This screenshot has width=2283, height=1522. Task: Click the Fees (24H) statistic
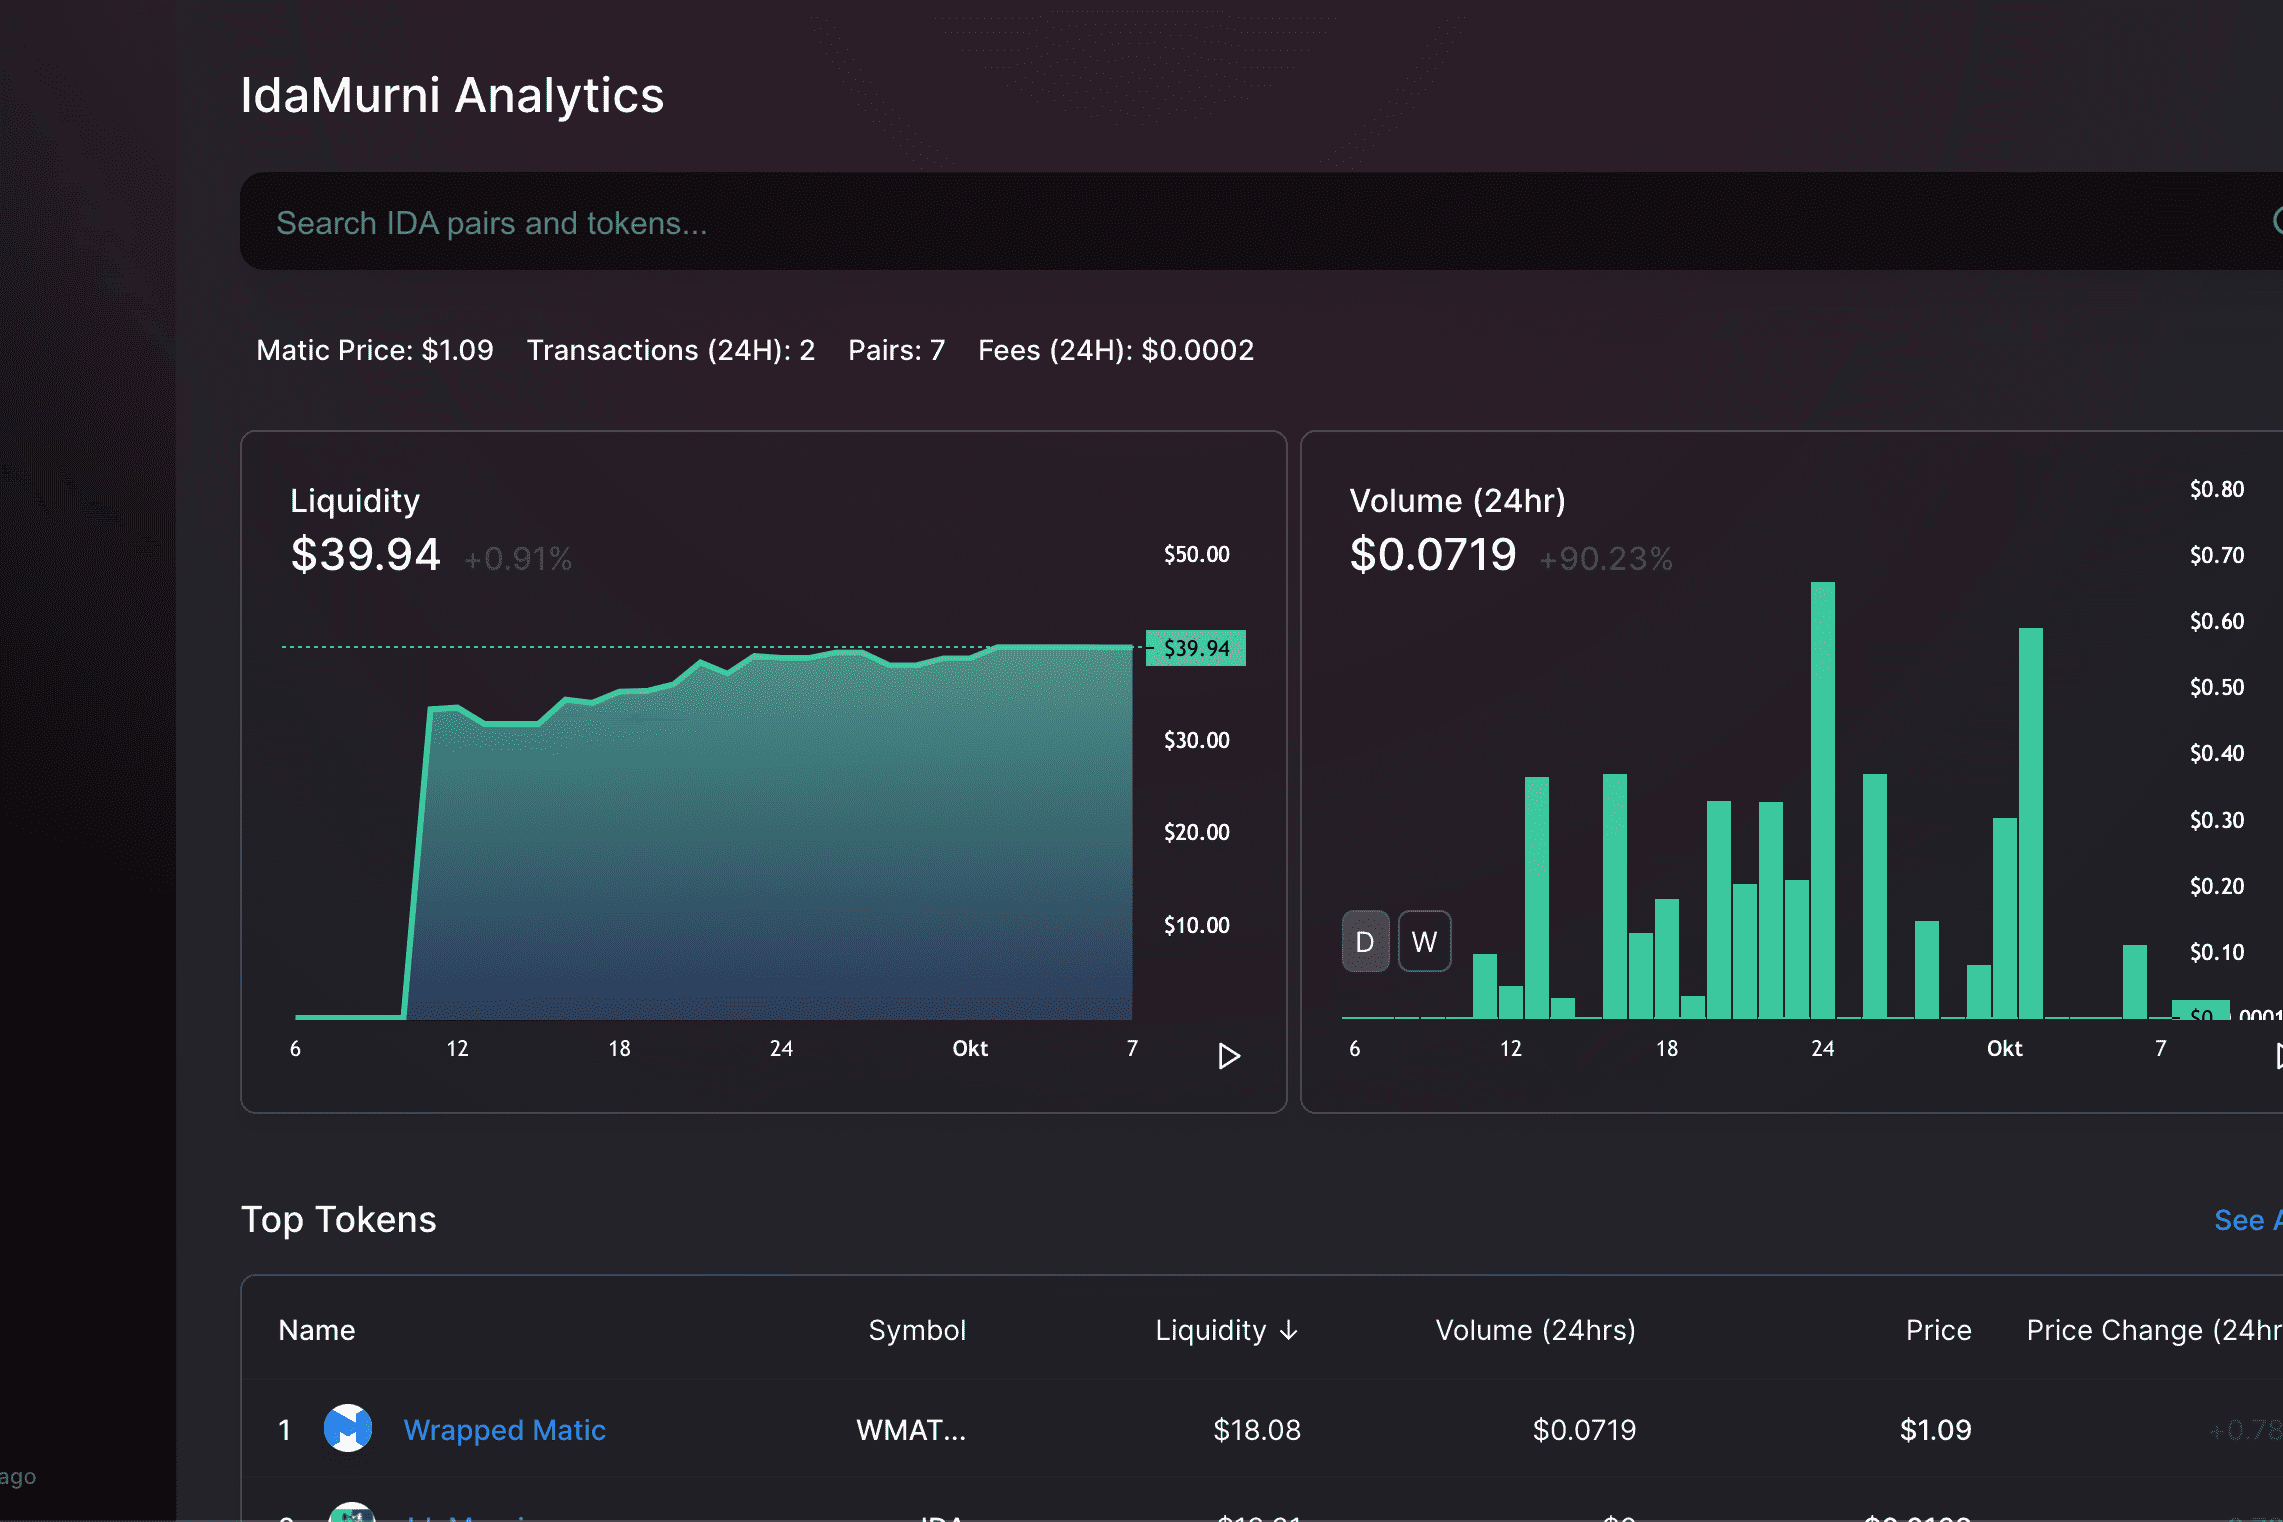tap(1115, 350)
